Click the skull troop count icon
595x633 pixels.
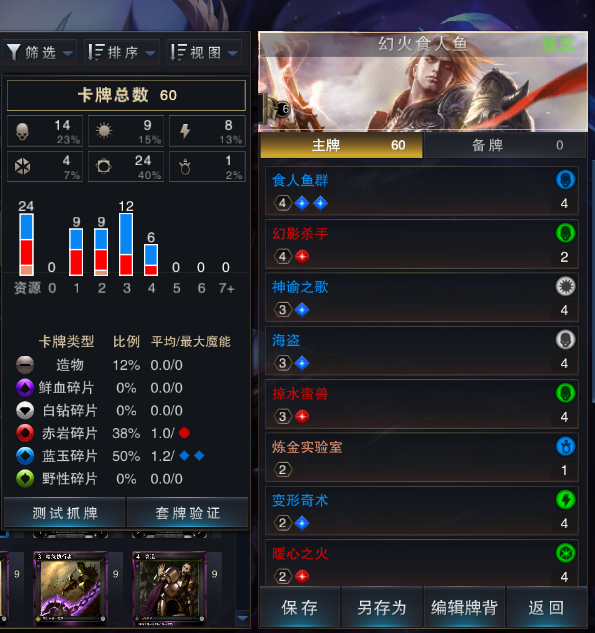tap(22, 131)
